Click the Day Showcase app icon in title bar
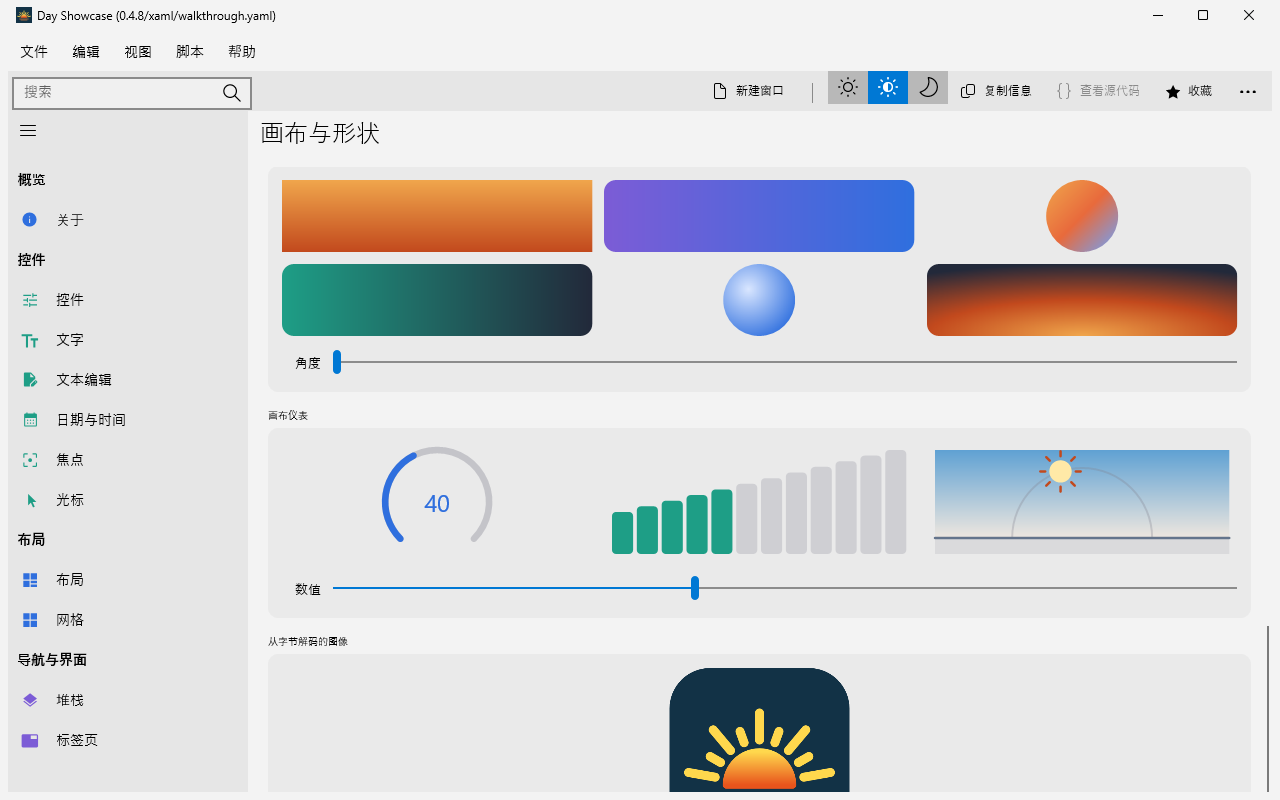 (x=24, y=15)
